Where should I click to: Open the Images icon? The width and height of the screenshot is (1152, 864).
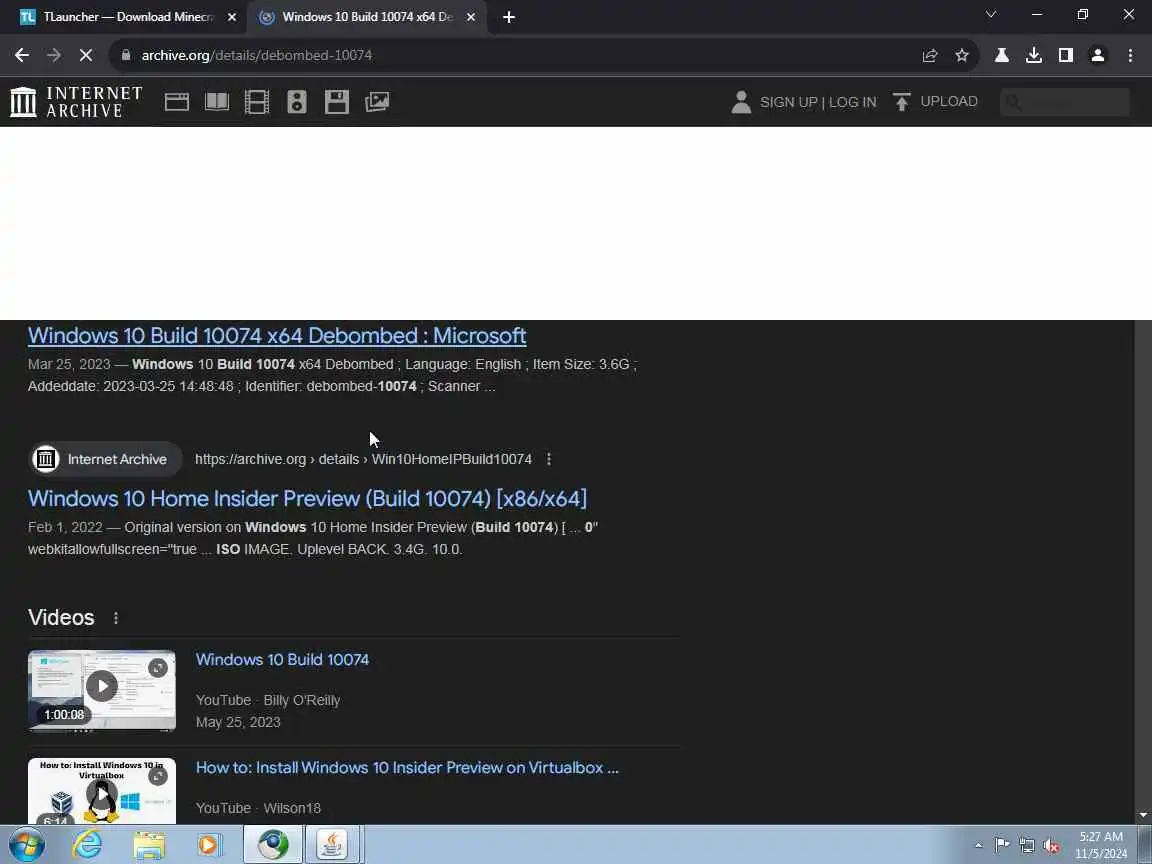[377, 101]
